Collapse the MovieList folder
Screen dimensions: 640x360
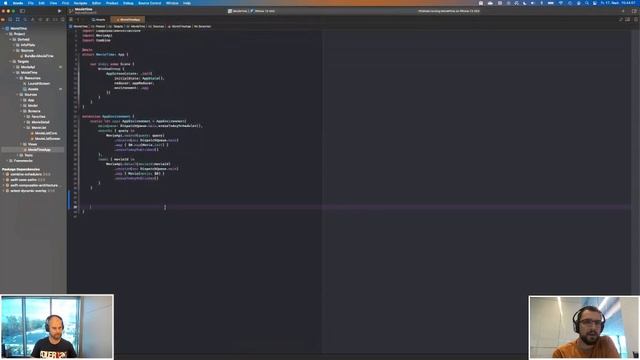coord(25,128)
